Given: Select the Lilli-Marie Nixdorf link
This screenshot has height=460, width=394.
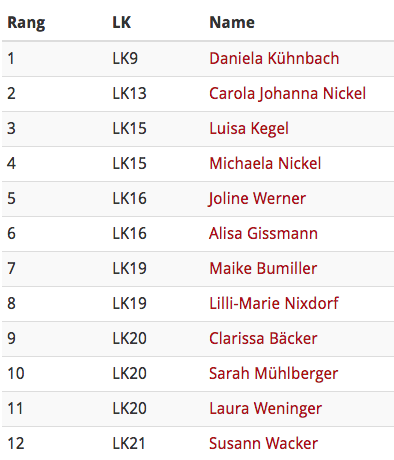Looking at the screenshot, I should pyautogui.click(x=274, y=303).
